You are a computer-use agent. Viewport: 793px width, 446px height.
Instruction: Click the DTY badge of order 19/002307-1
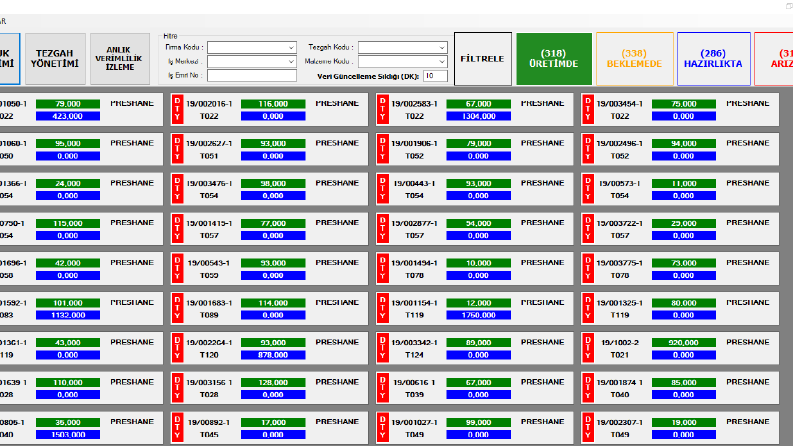[588, 428]
